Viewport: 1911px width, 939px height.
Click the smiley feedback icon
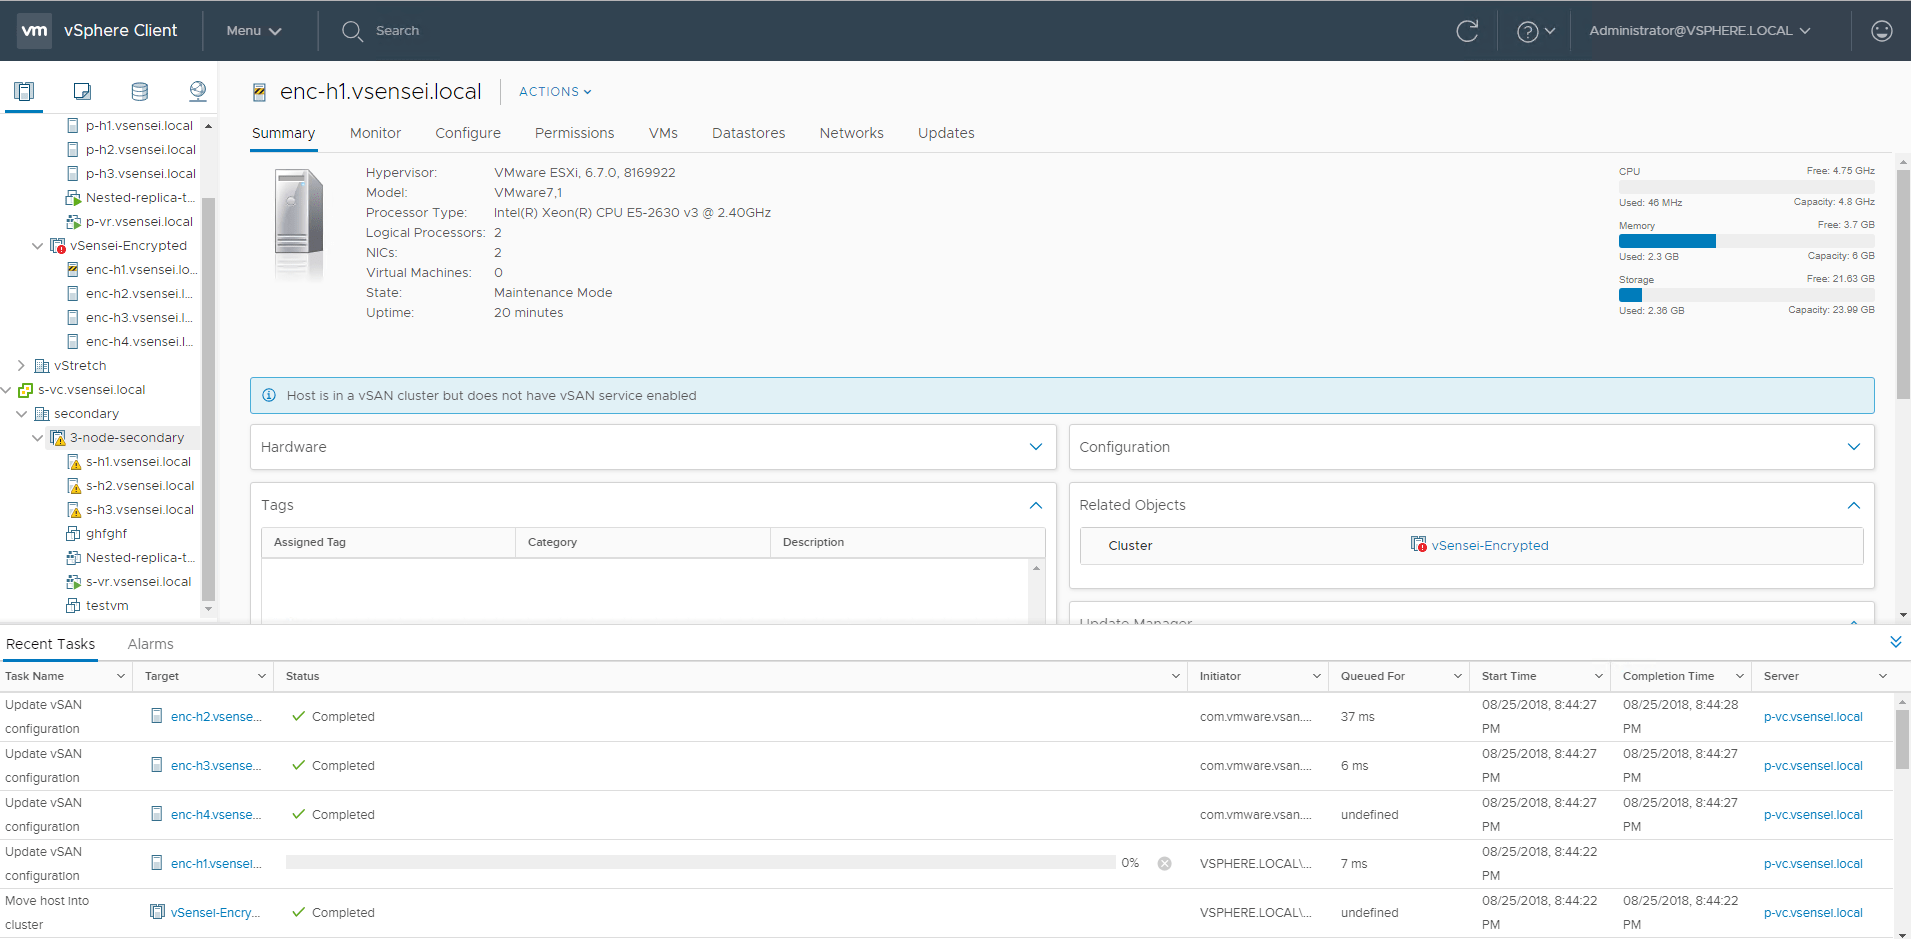[1881, 31]
